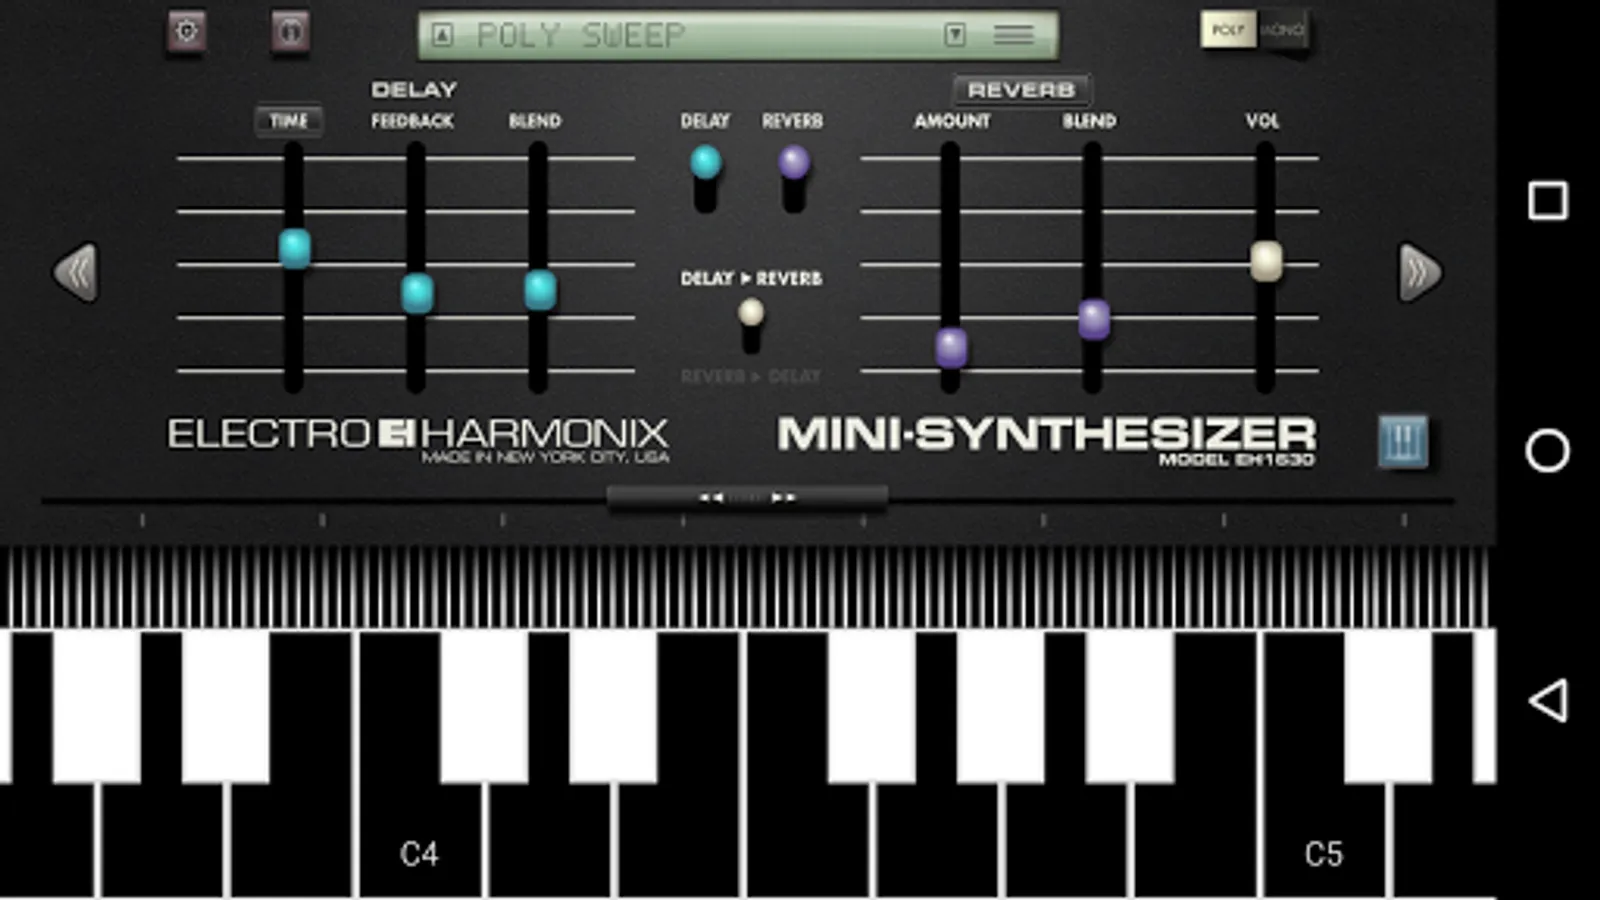
Task: Tap the blue keyboard icon
Action: pyautogui.click(x=1403, y=441)
